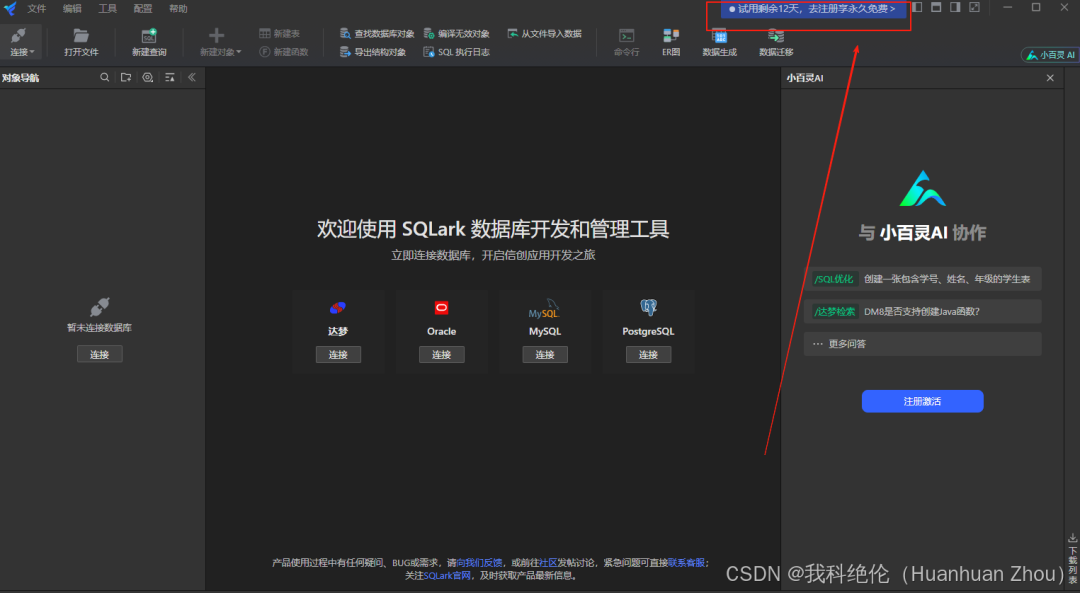Open the 帮助 menu

coord(178,8)
